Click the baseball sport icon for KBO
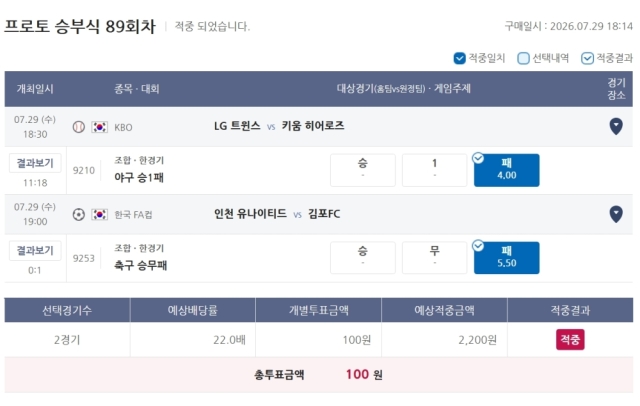640x406 pixels. [x=79, y=127]
